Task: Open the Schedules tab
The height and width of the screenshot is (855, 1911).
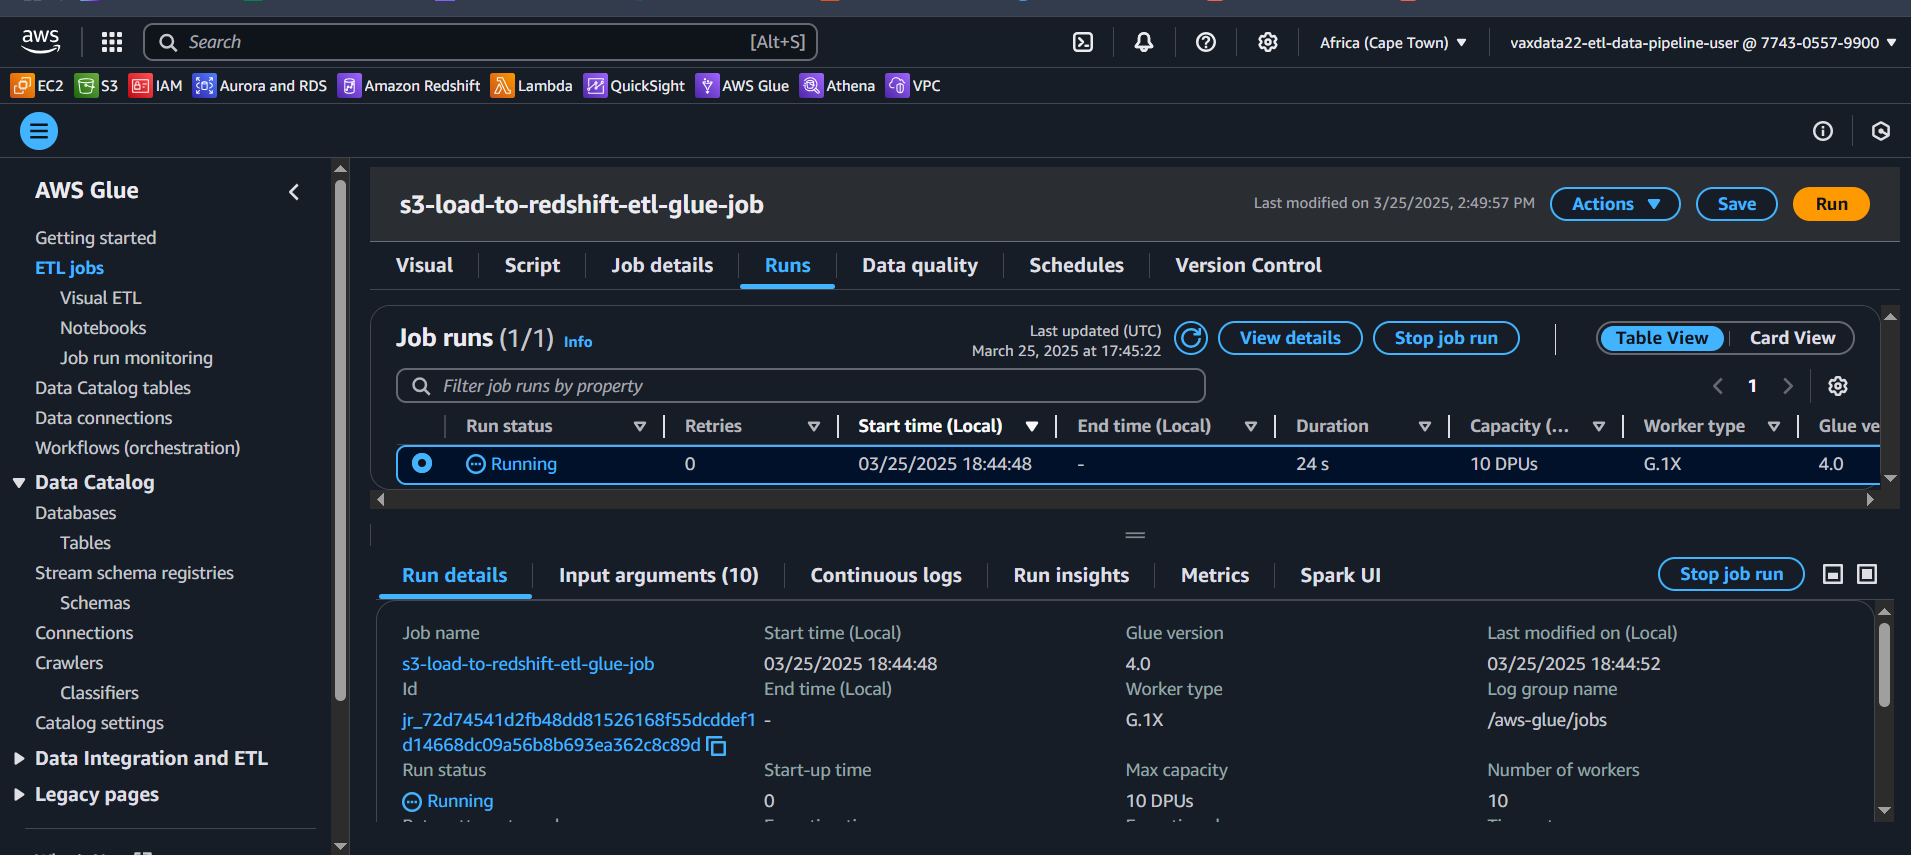Action: [x=1076, y=265]
